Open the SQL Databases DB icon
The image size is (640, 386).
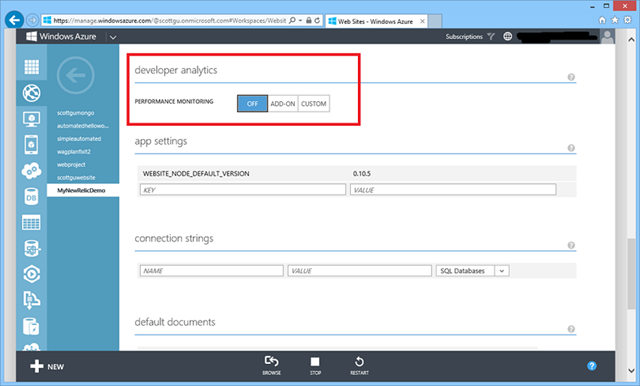[x=31, y=197]
